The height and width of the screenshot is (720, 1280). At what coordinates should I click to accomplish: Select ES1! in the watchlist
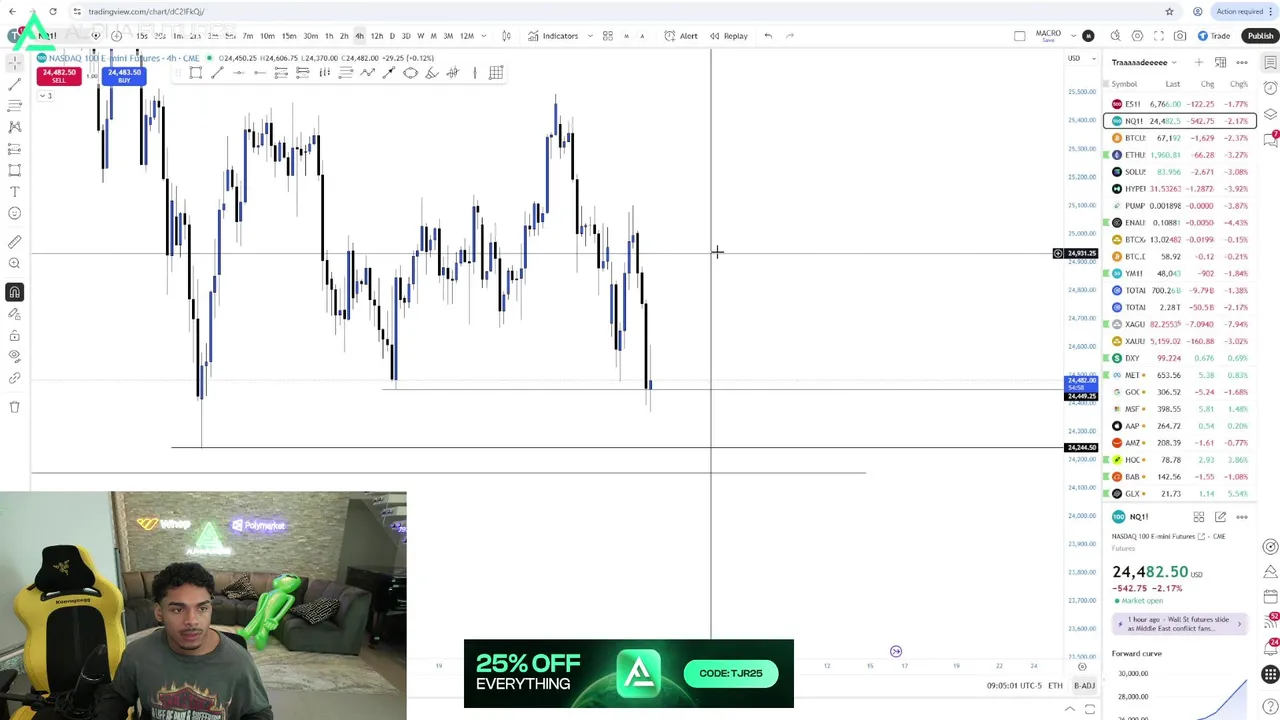1180,104
